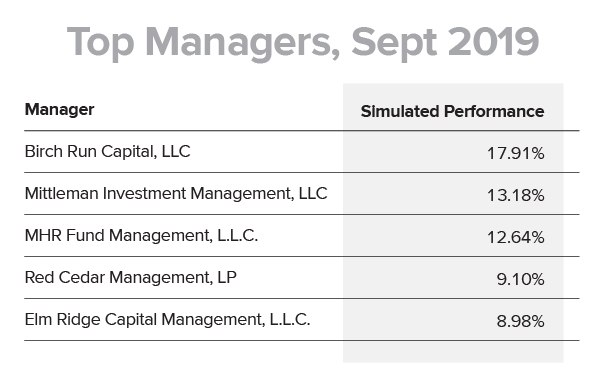Click the 17.91% performance value
This screenshot has height=378, width=594.
[x=516, y=153]
